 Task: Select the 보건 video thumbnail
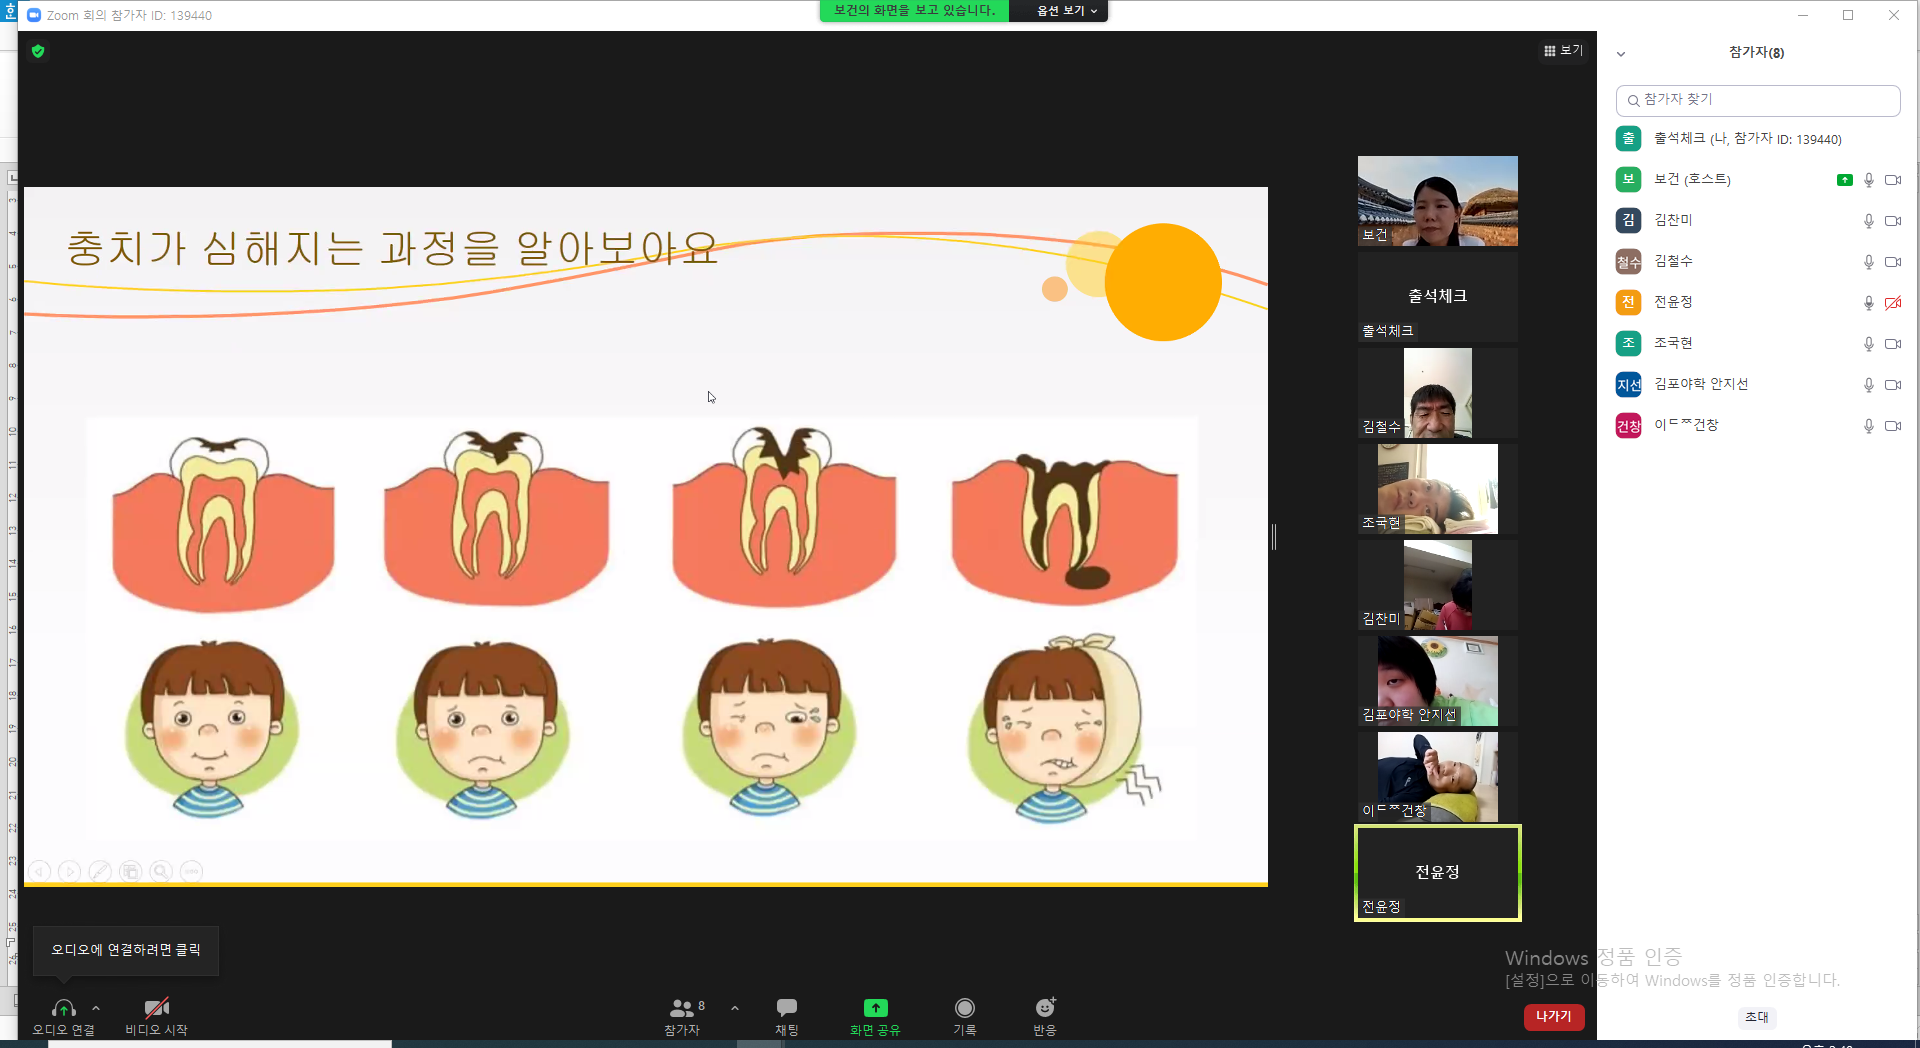pos(1437,201)
